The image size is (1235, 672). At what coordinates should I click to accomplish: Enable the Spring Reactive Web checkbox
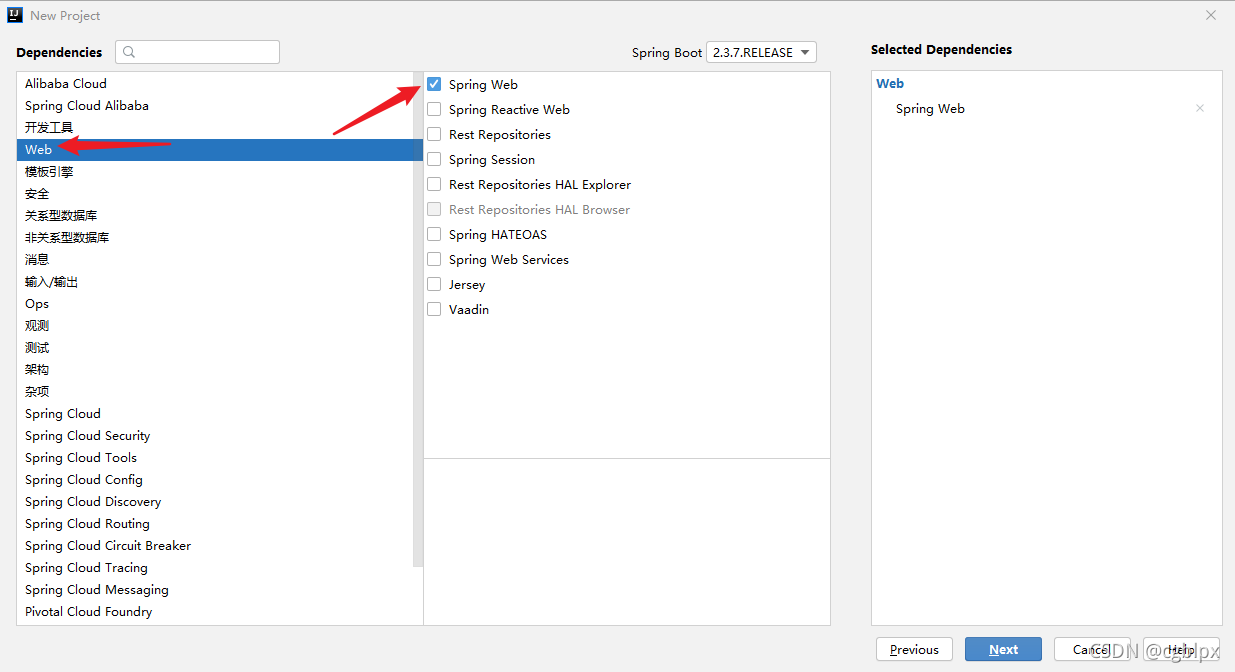434,109
